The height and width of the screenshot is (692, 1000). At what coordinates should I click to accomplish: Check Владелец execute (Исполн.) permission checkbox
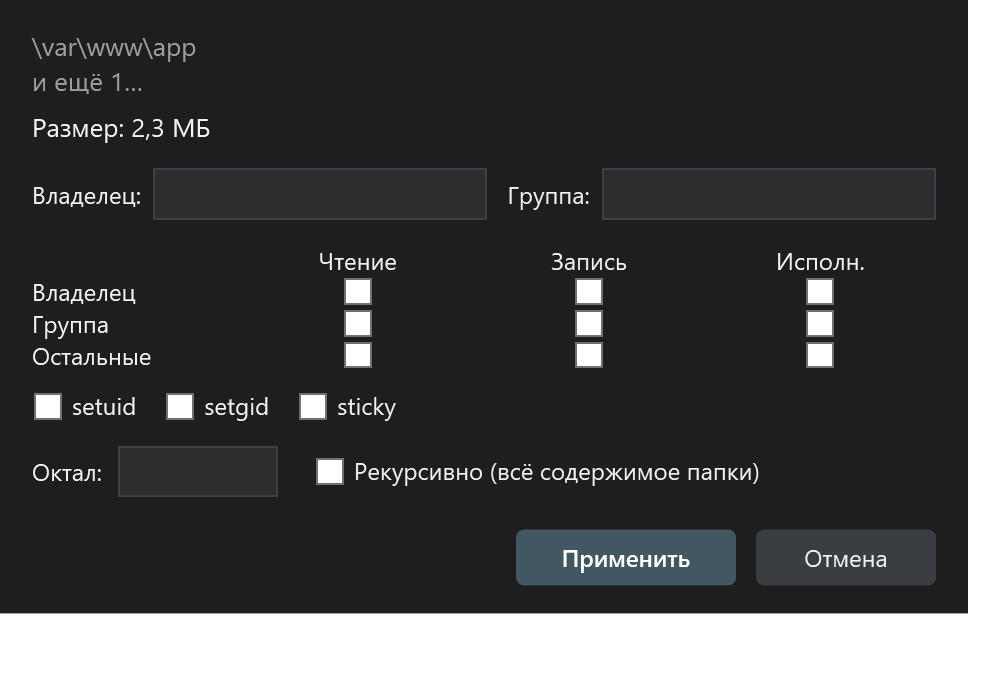(820, 292)
